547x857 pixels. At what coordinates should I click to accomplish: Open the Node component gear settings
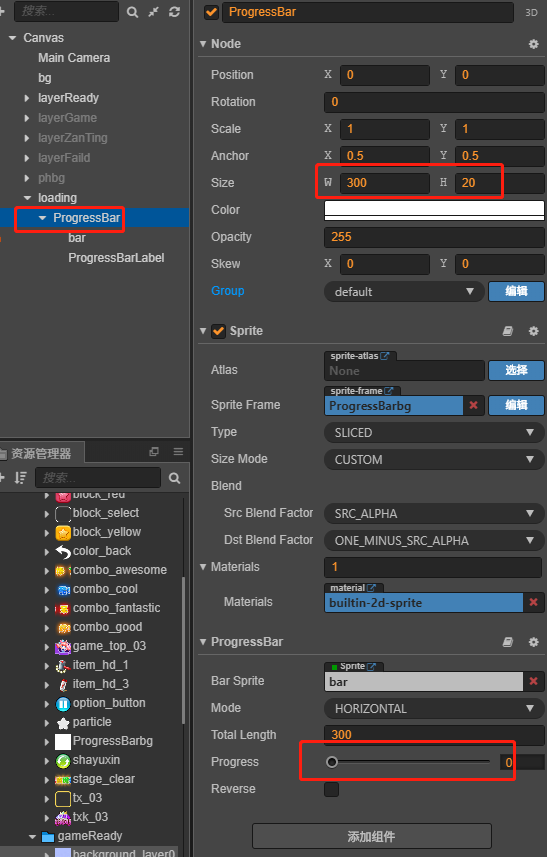click(533, 44)
